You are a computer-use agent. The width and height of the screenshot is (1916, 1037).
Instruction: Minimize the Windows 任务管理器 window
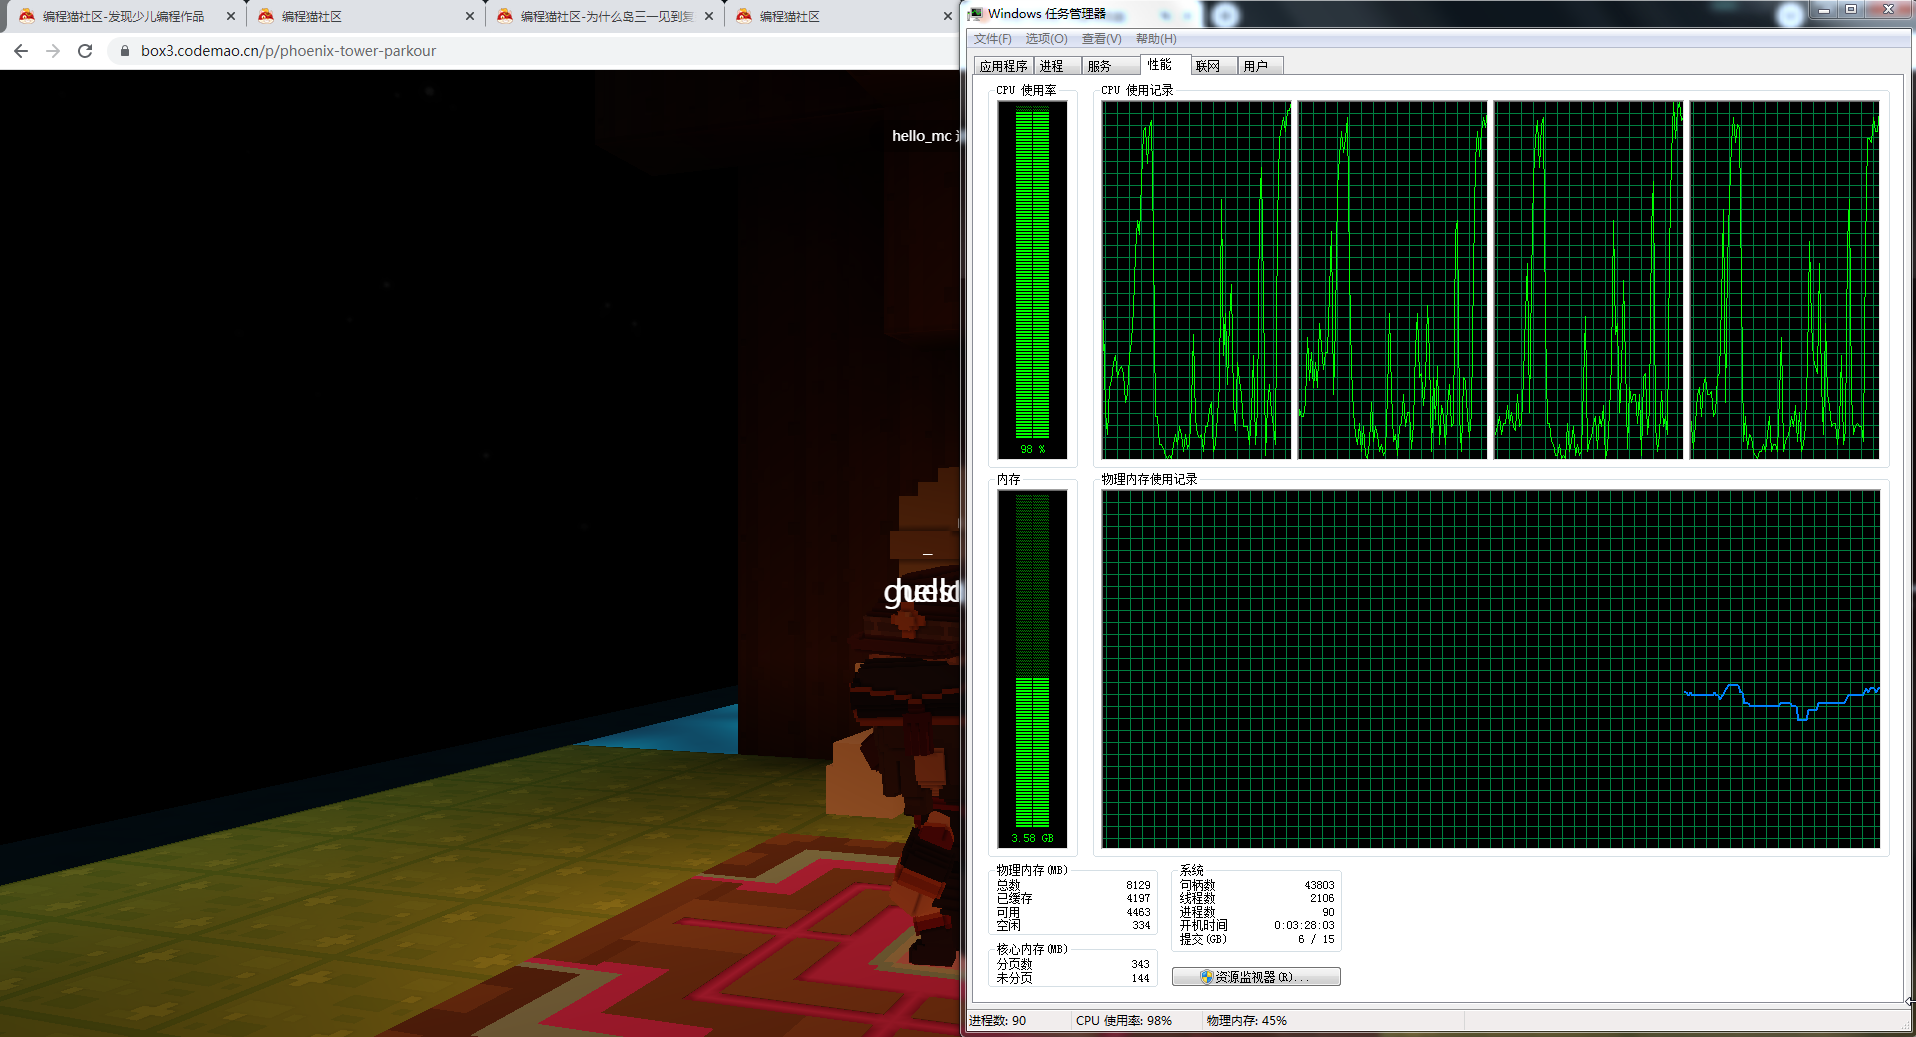[1824, 10]
